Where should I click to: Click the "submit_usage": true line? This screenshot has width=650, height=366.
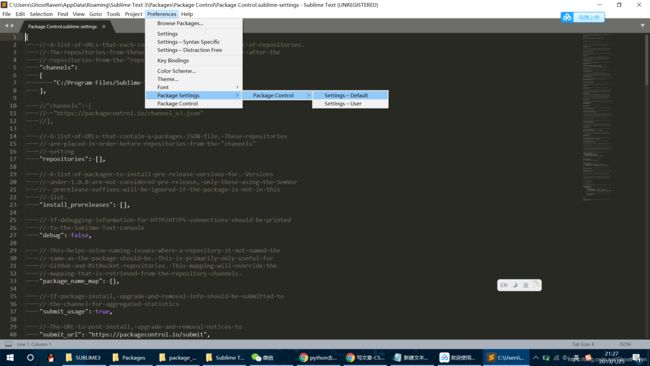pyautogui.click(x=76, y=312)
